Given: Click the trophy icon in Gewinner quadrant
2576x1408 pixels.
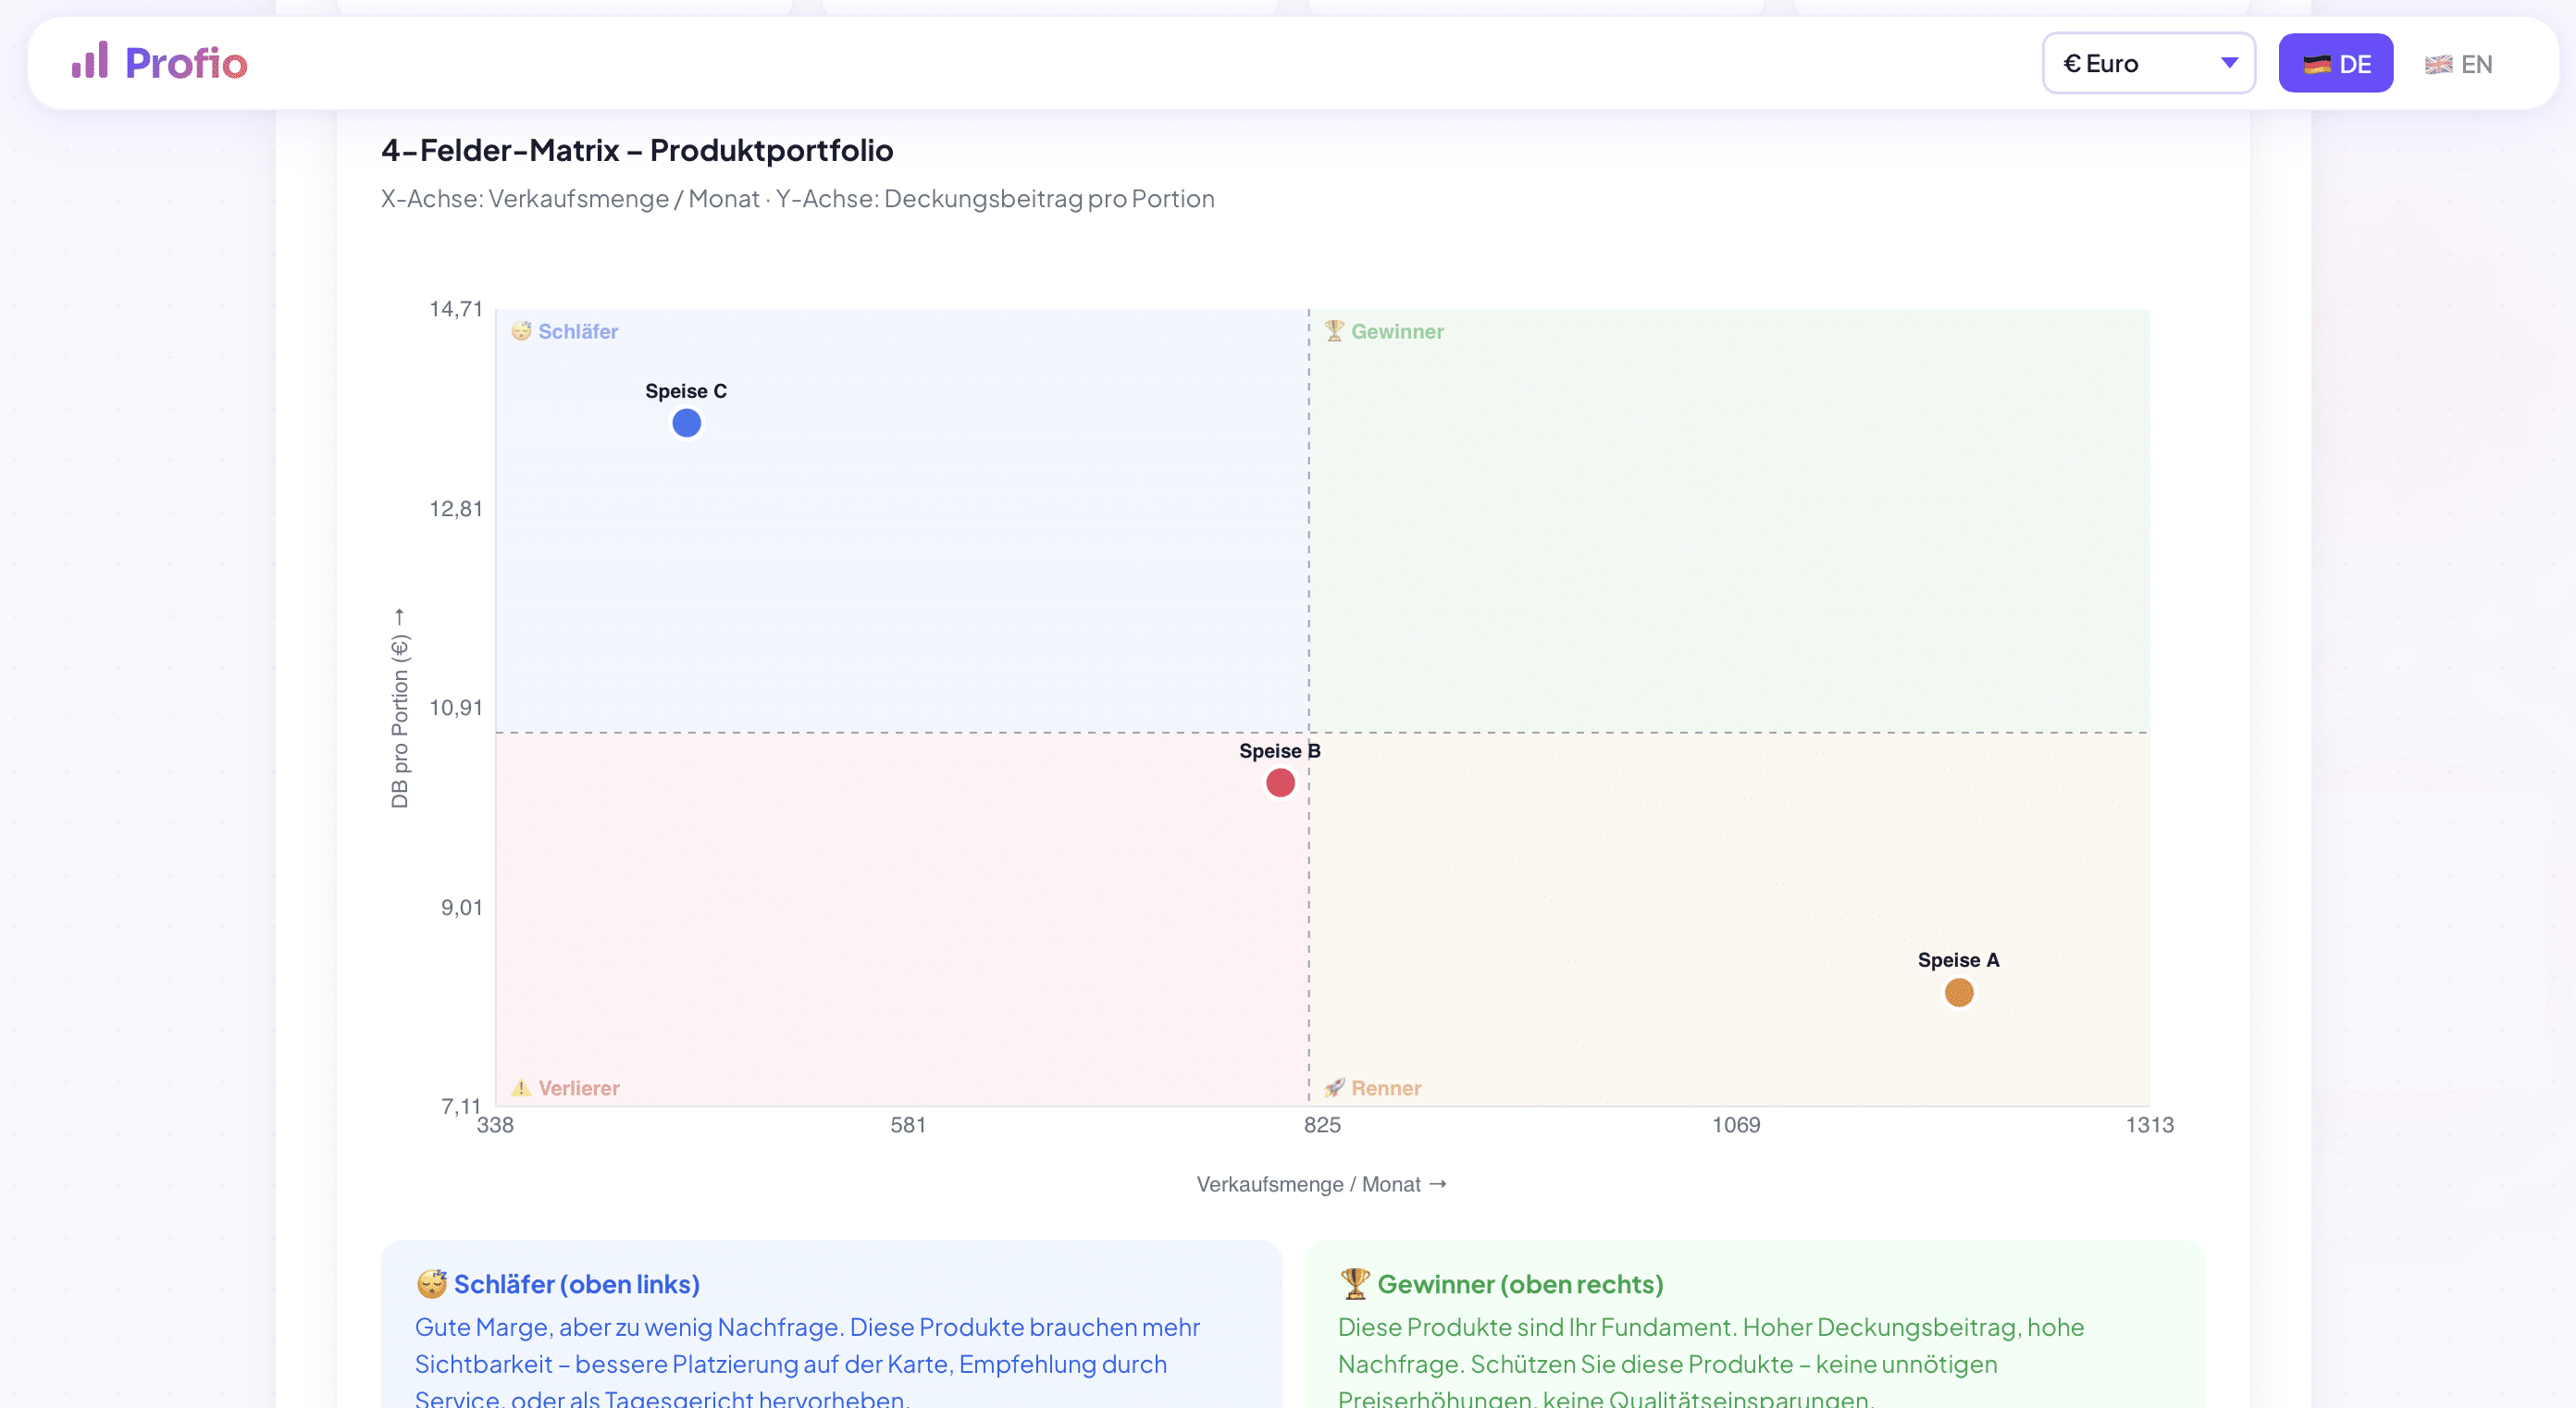Looking at the screenshot, I should (x=1334, y=331).
